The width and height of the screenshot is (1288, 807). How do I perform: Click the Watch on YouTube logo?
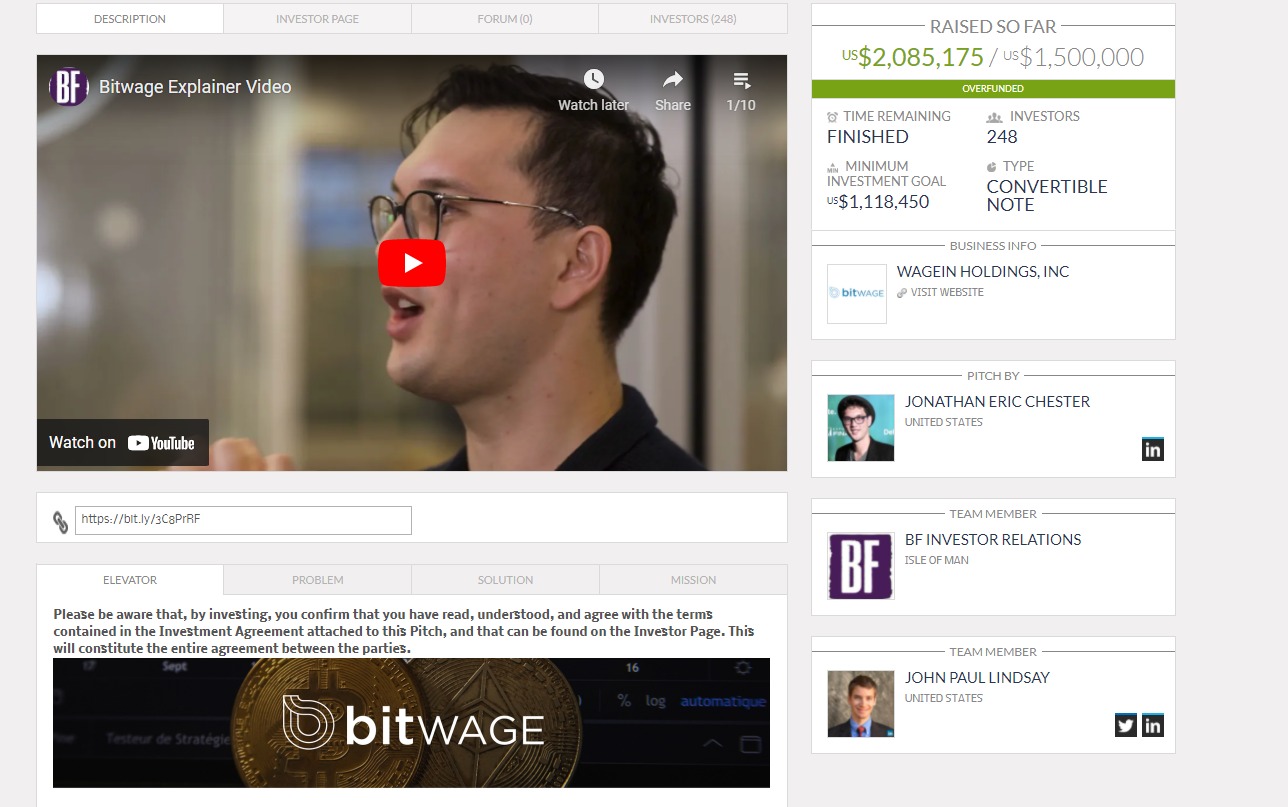122,442
